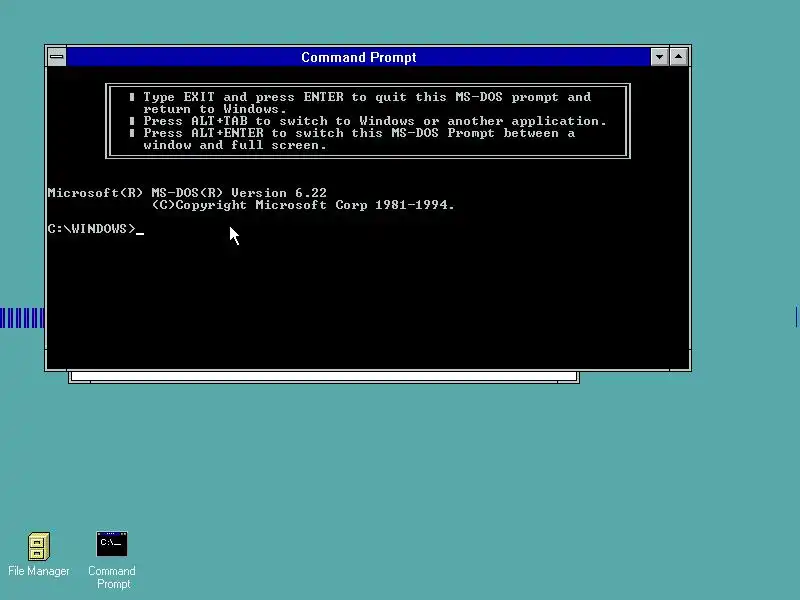The image size is (800, 600).
Task: Click the "return to Windows." text
Action: [x=215, y=109]
